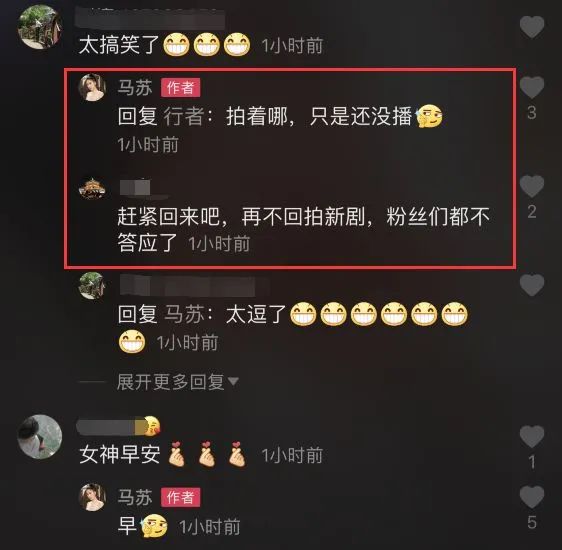Image resolution: width=562 pixels, height=550 pixels.
Task: Like 马苏's reply 拍着哪，只是还没播
Action: (532, 87)
